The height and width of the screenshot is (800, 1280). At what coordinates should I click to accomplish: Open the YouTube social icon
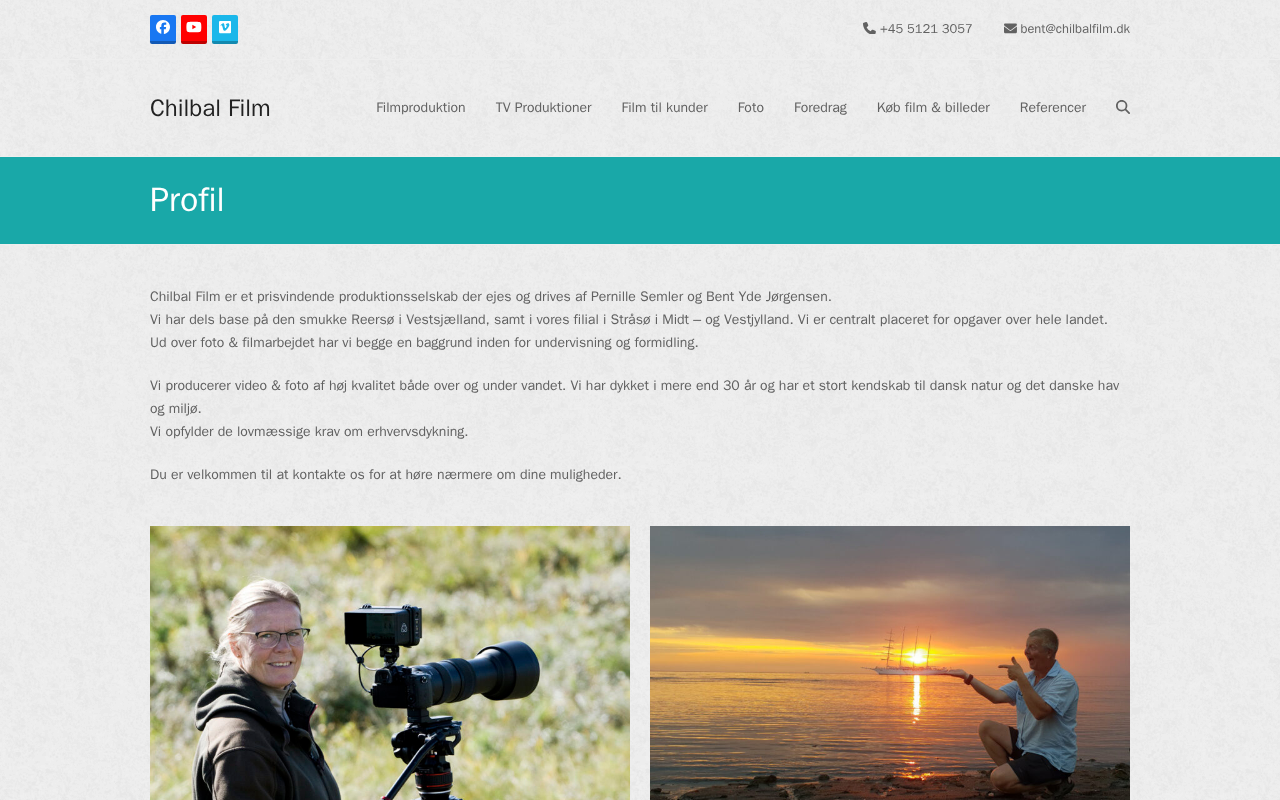tap(194, 29)
